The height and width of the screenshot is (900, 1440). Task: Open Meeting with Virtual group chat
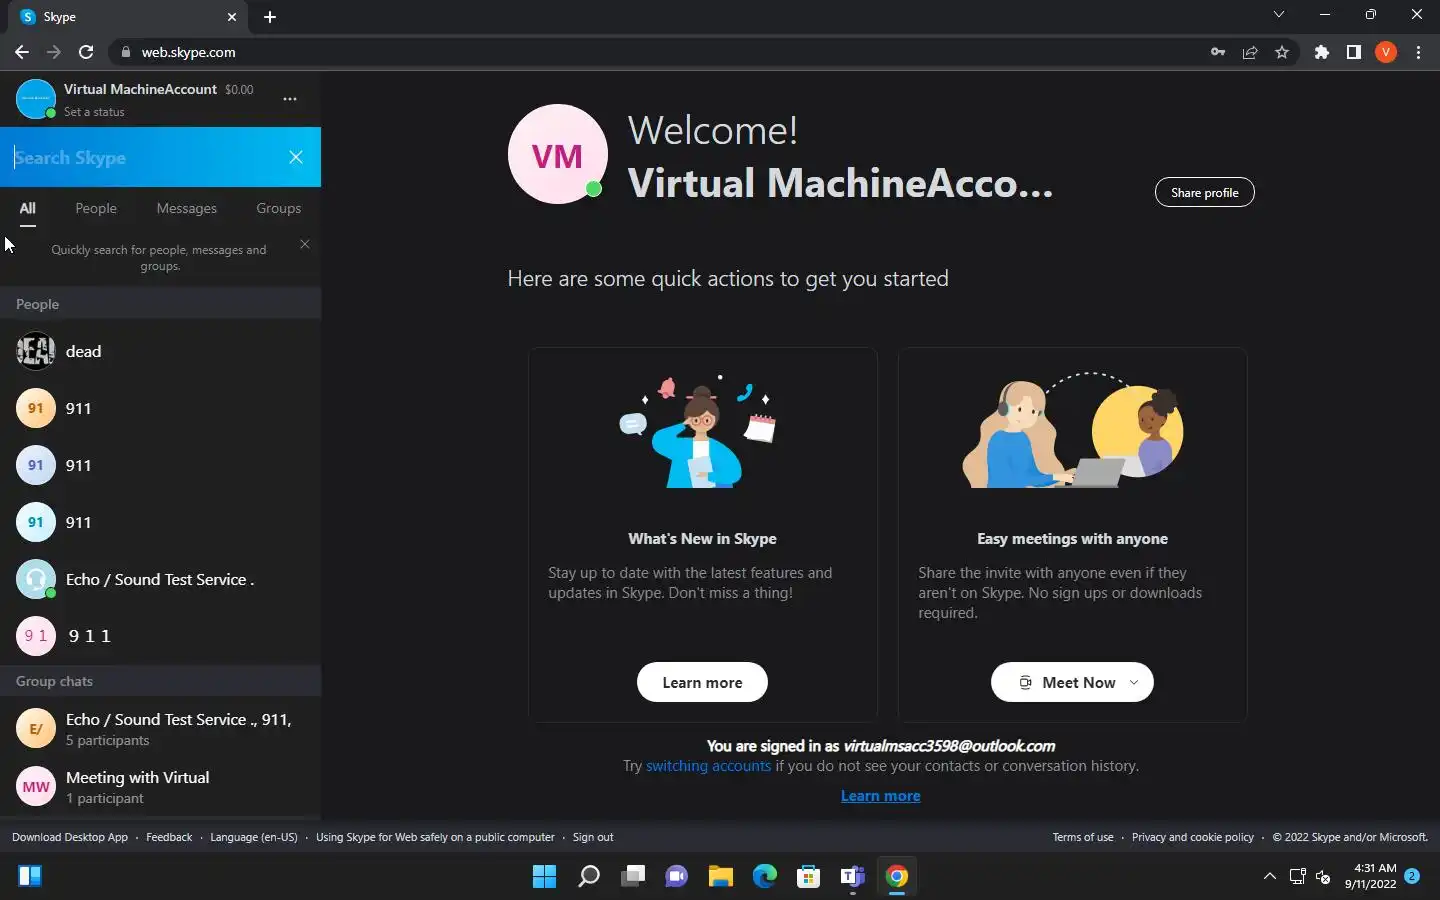[160, 787]
